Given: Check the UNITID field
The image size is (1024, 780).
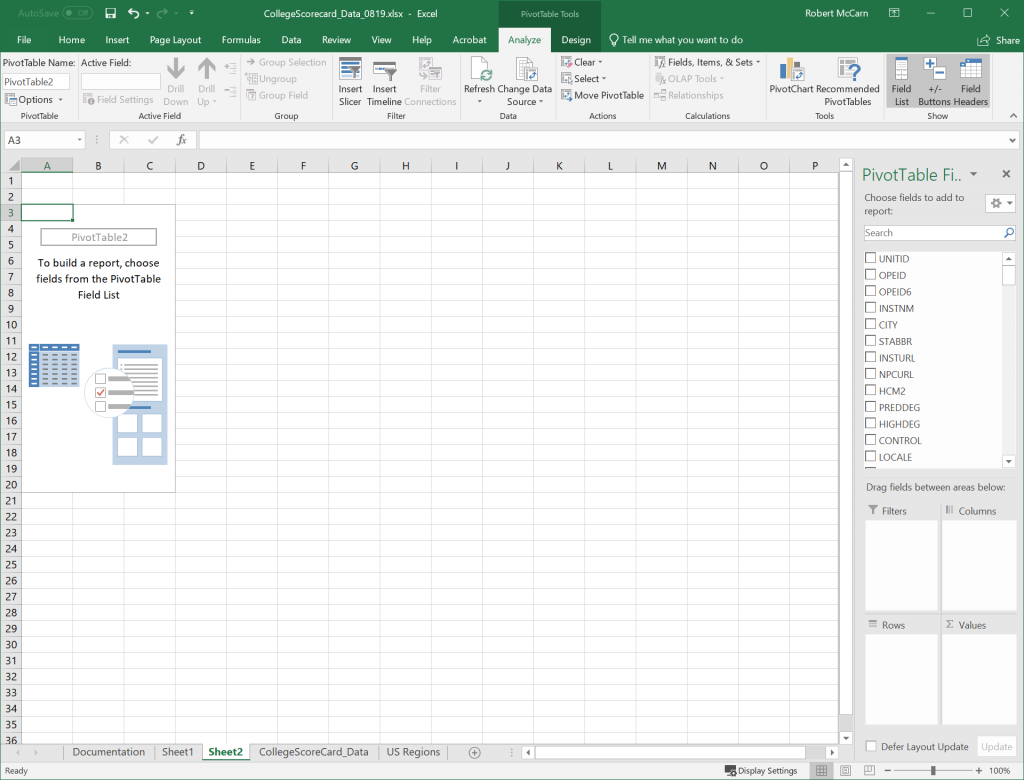Looking at the screenshot, I should (871, 258).
